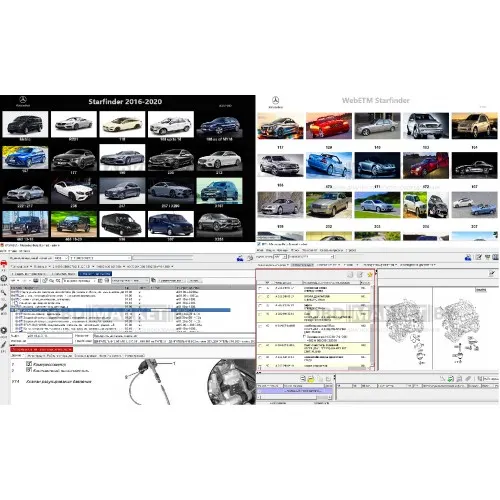500x500 pixels.
Task: Click the yellow star icon in parts panel
Action: (x=370, y=275)
